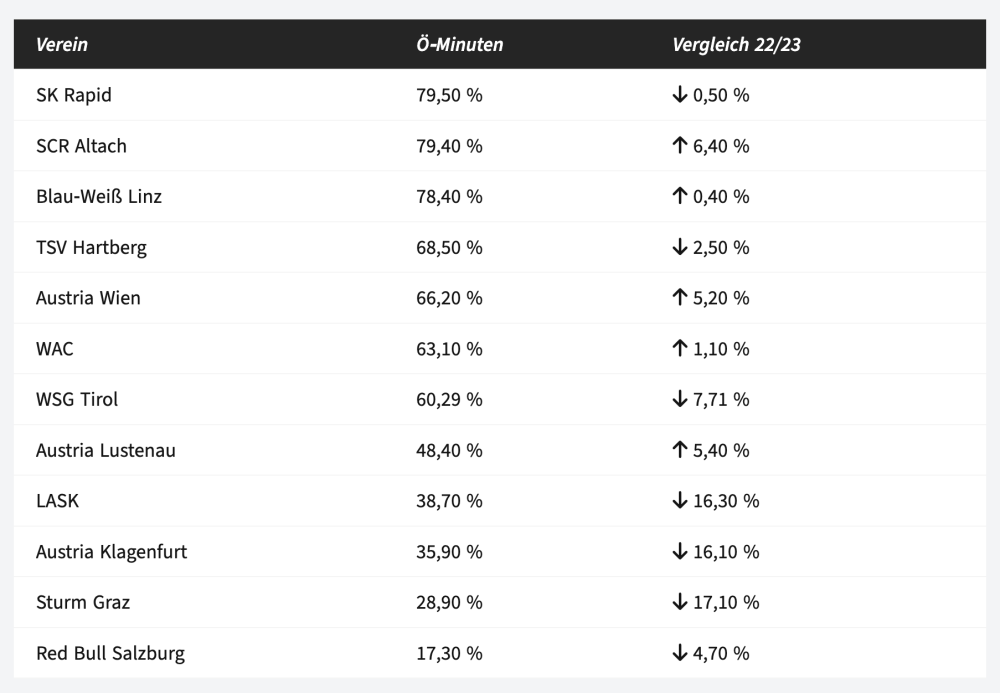Click the down arrow in the Sturm Graz row
The width and height of the screenshot is (1000, 693).
point(680,602)
